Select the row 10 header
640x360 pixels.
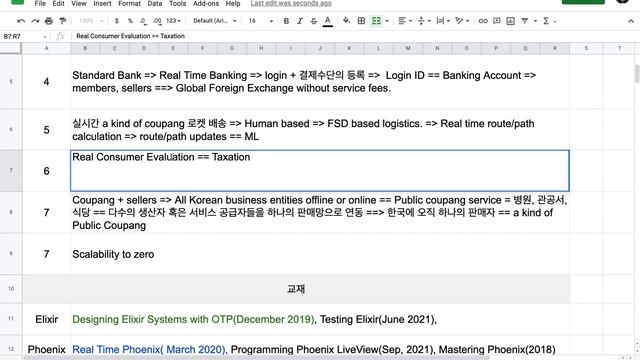point(11,289)
